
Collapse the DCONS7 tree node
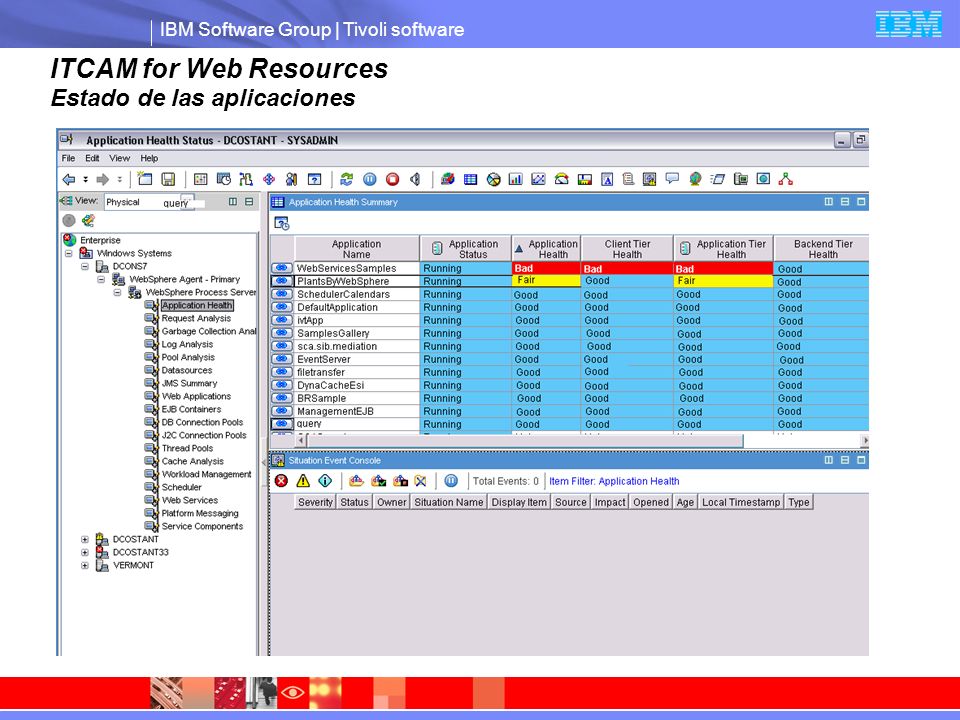pyautogui.click(x=85, y=266)
